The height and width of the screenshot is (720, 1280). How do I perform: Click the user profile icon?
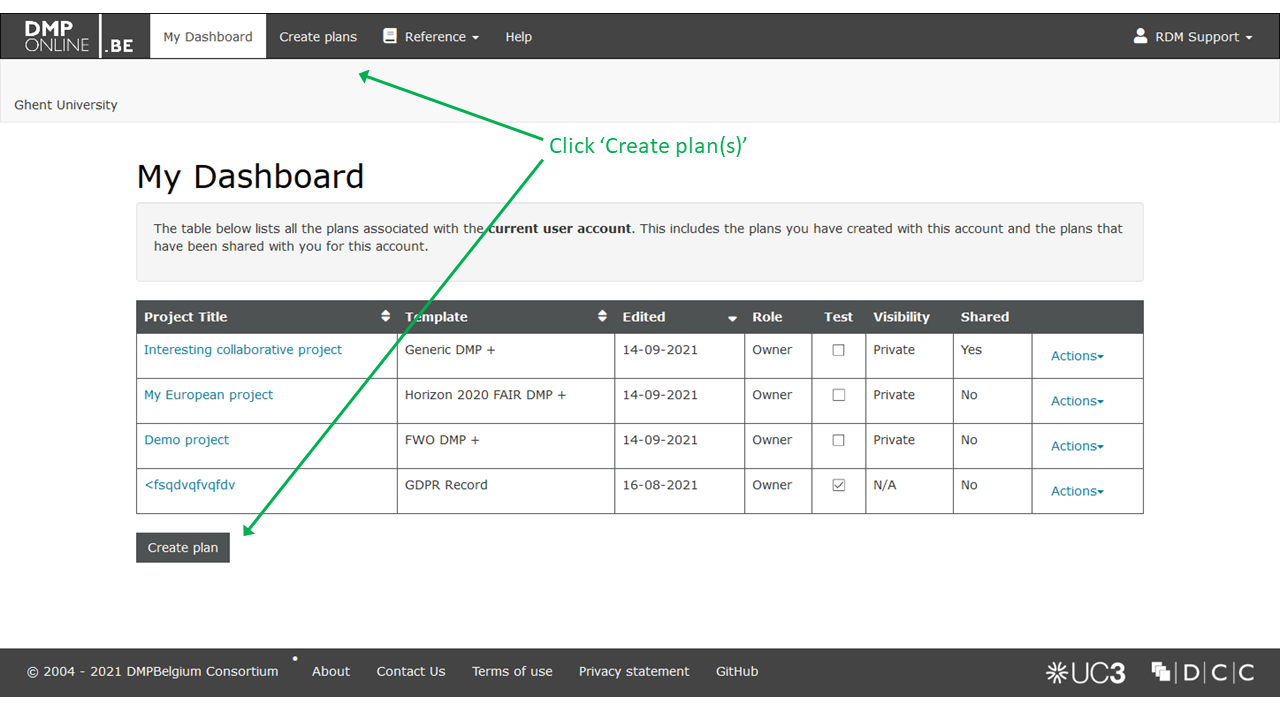pos(1140,36)
